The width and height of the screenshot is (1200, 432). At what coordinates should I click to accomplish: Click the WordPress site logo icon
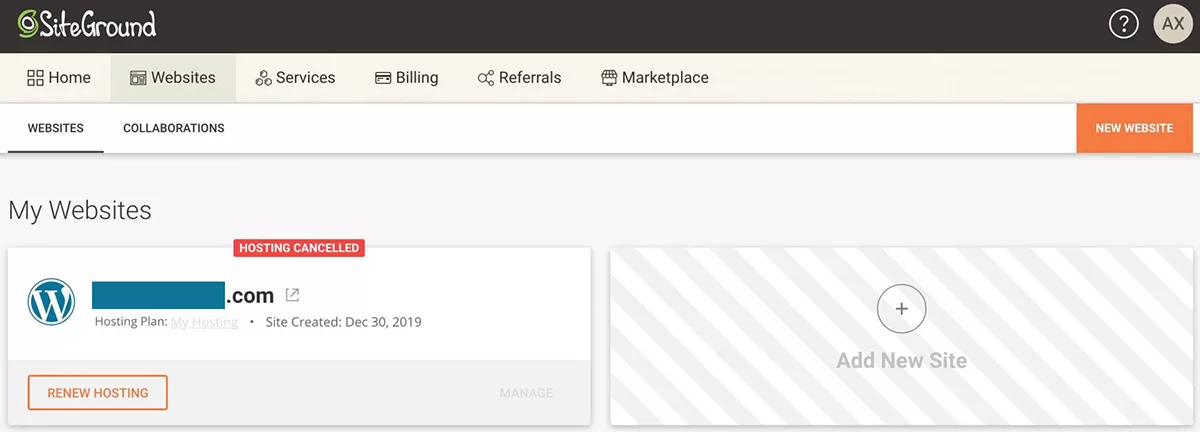point(53,301)
